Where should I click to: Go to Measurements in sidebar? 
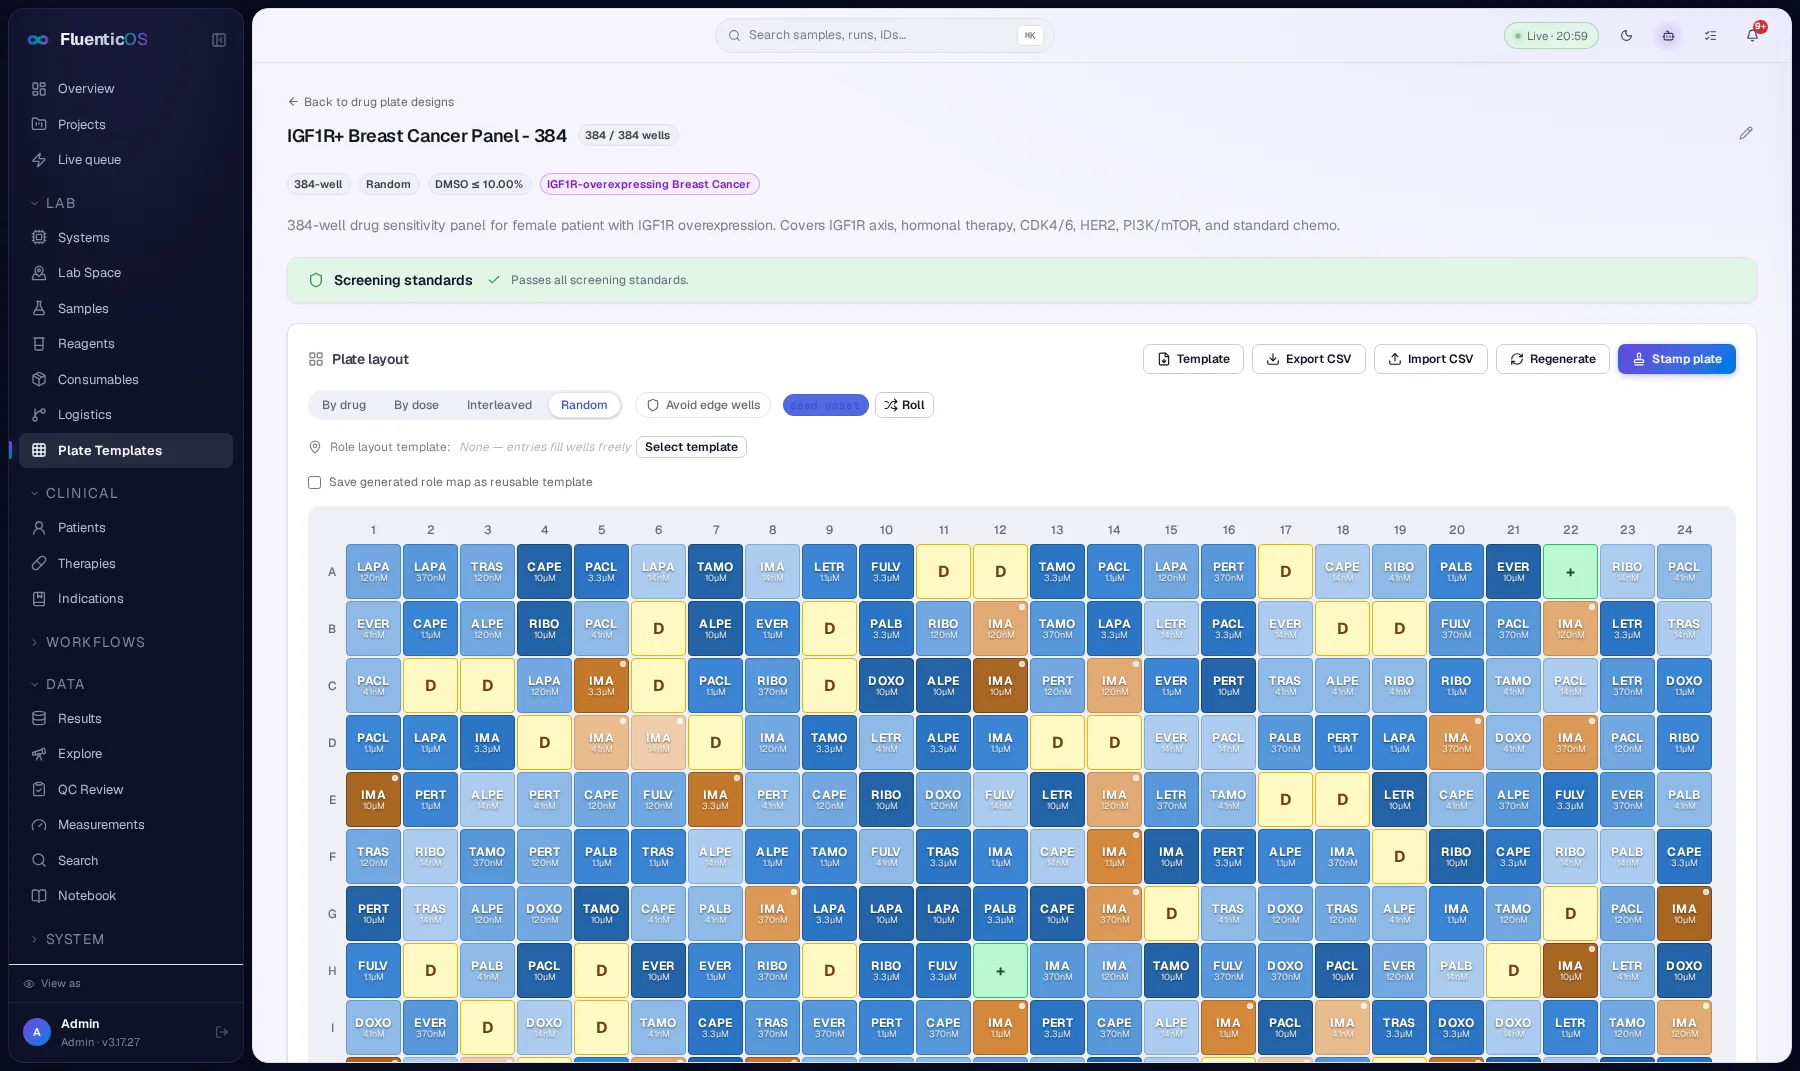[126, 825]
